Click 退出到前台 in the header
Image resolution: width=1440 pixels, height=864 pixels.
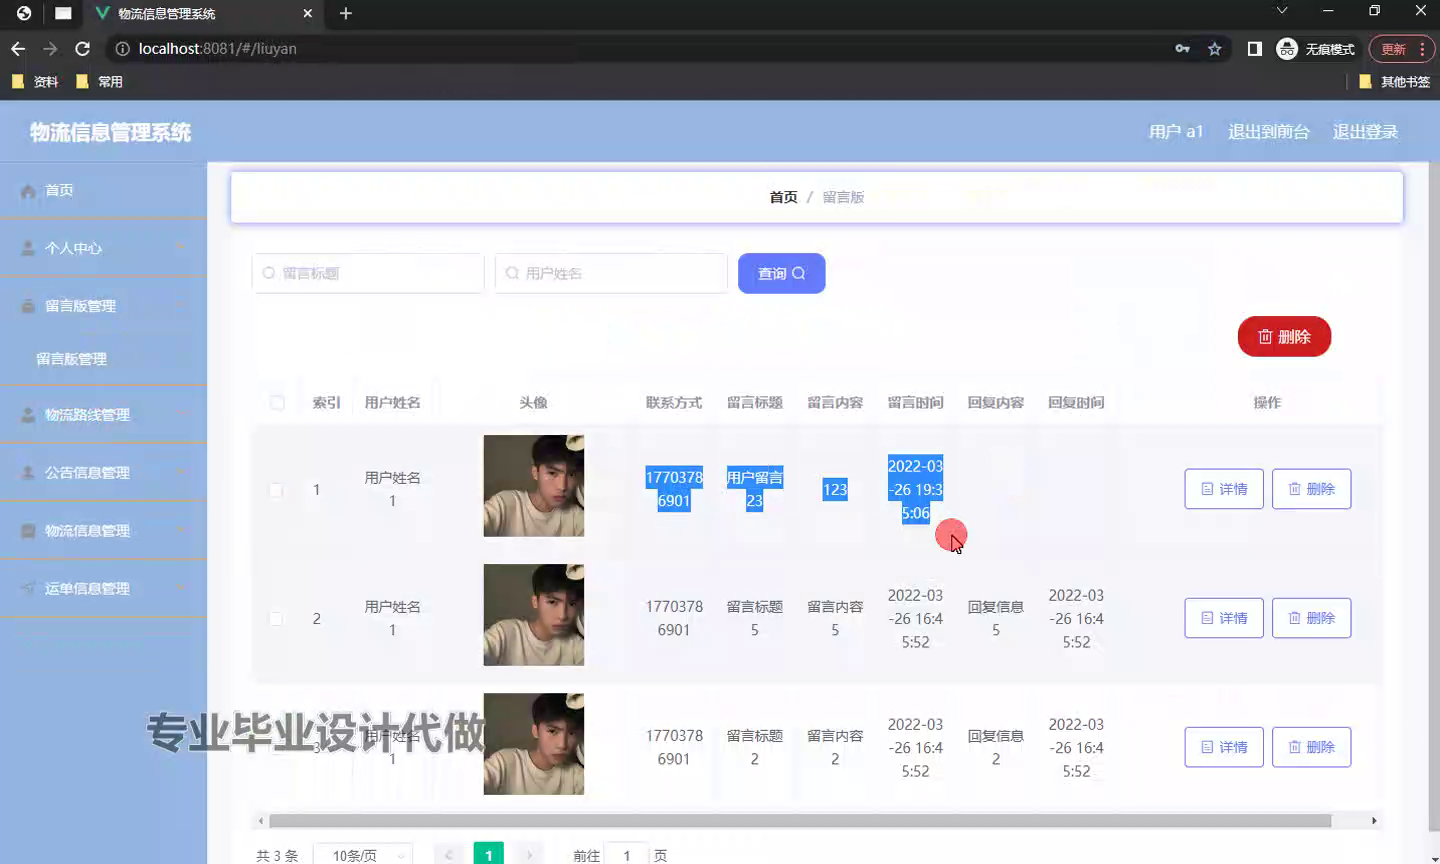1268,132
